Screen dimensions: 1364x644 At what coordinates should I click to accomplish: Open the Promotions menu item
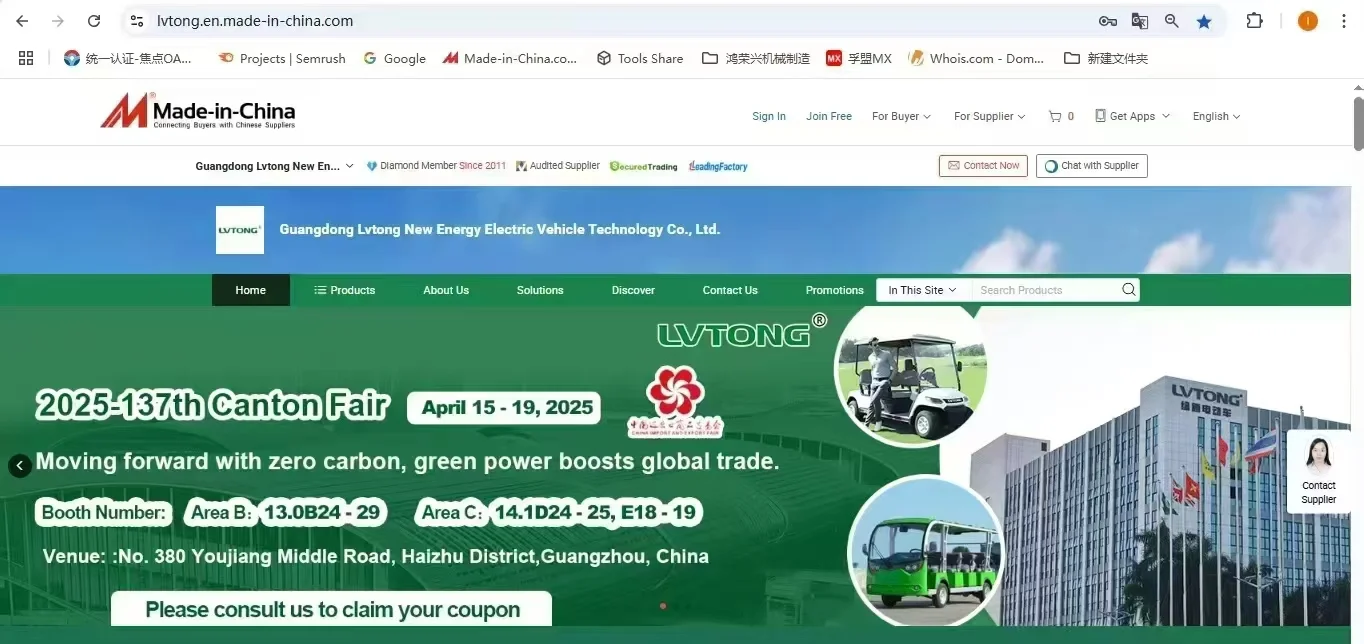tap(834, 290)
